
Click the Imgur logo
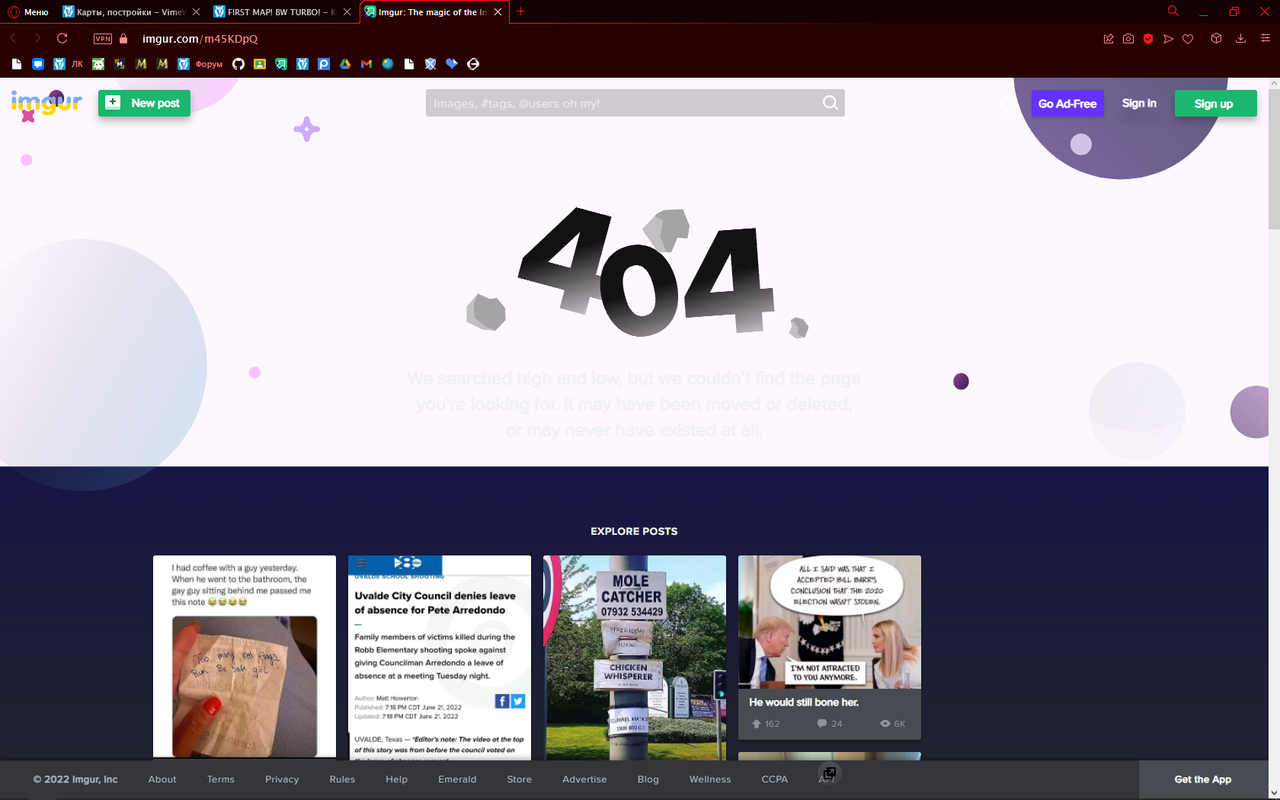coord(45,103)
